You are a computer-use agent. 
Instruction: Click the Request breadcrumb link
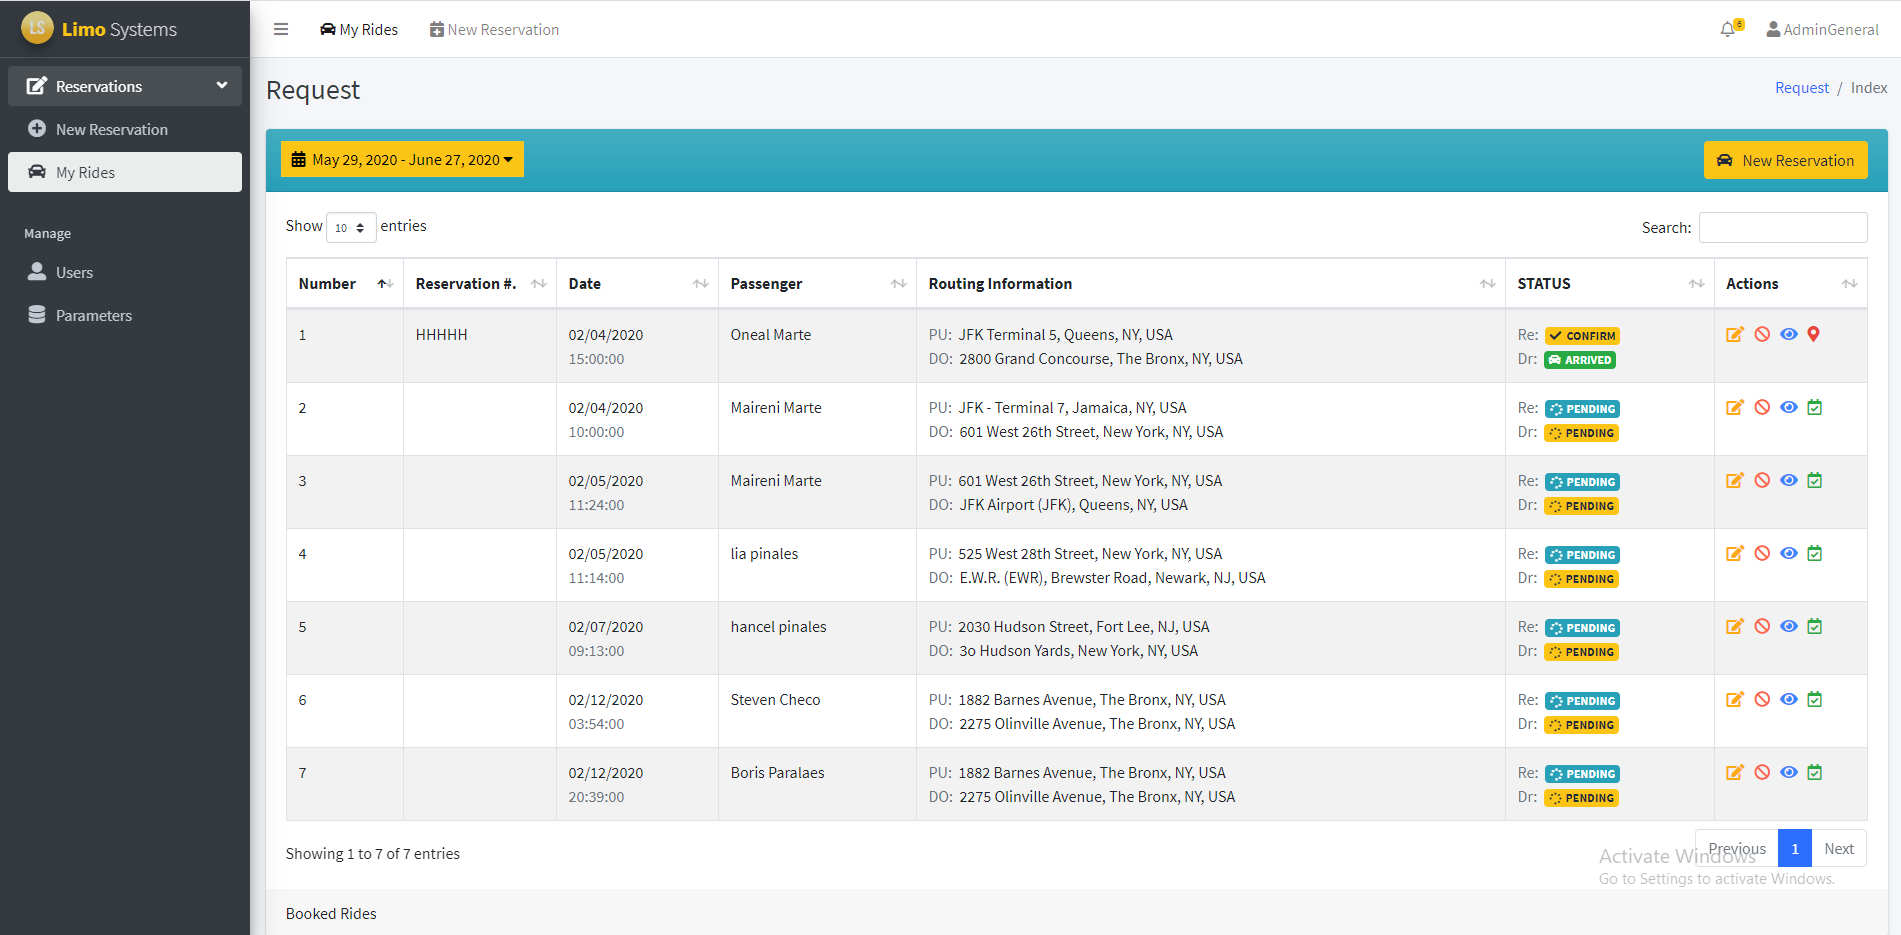[x=1801, y=88]
